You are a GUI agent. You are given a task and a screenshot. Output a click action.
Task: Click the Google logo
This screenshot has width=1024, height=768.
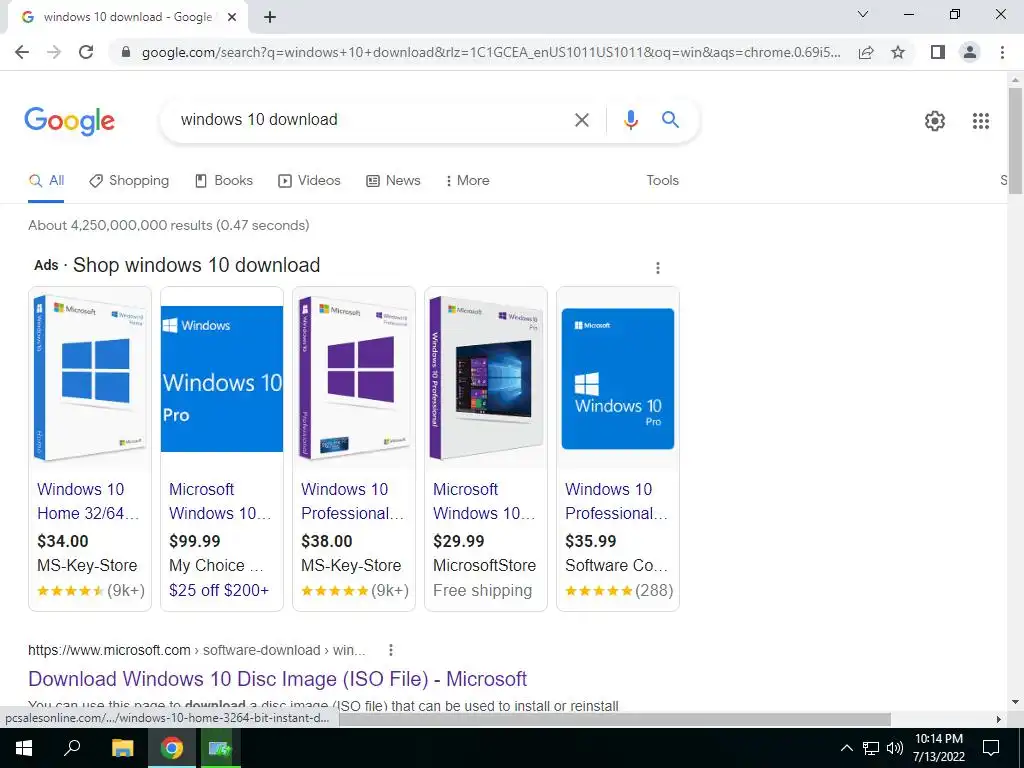(70, 121)
